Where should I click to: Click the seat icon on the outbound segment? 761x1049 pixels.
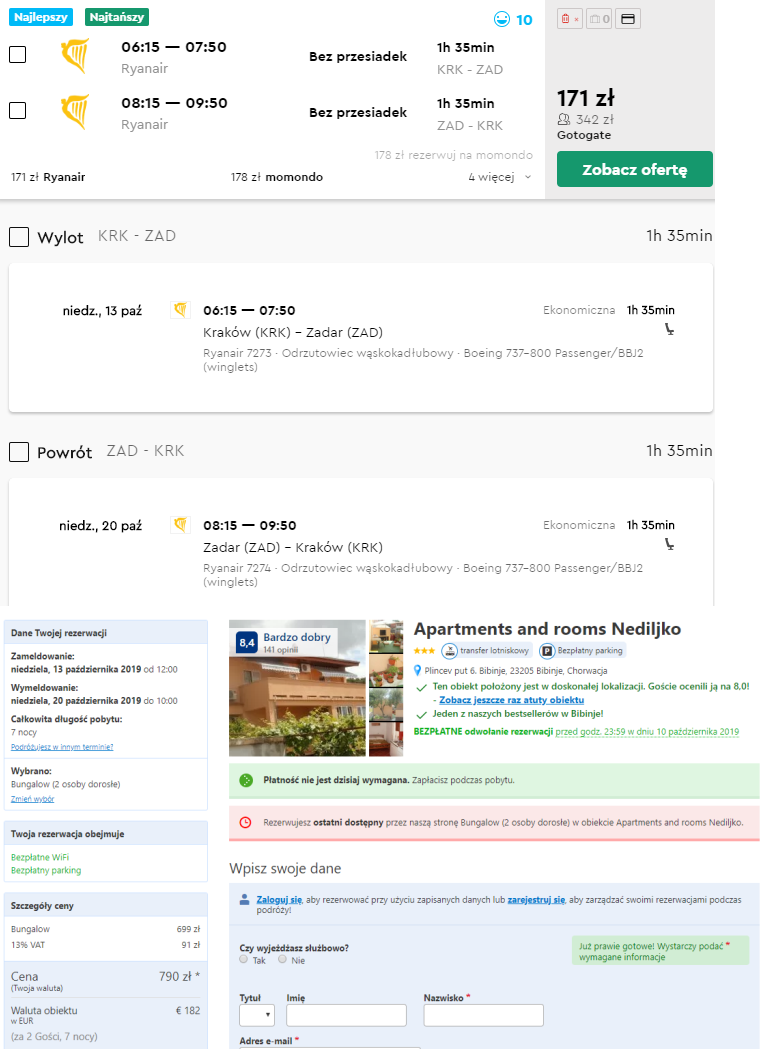[669, 329]
